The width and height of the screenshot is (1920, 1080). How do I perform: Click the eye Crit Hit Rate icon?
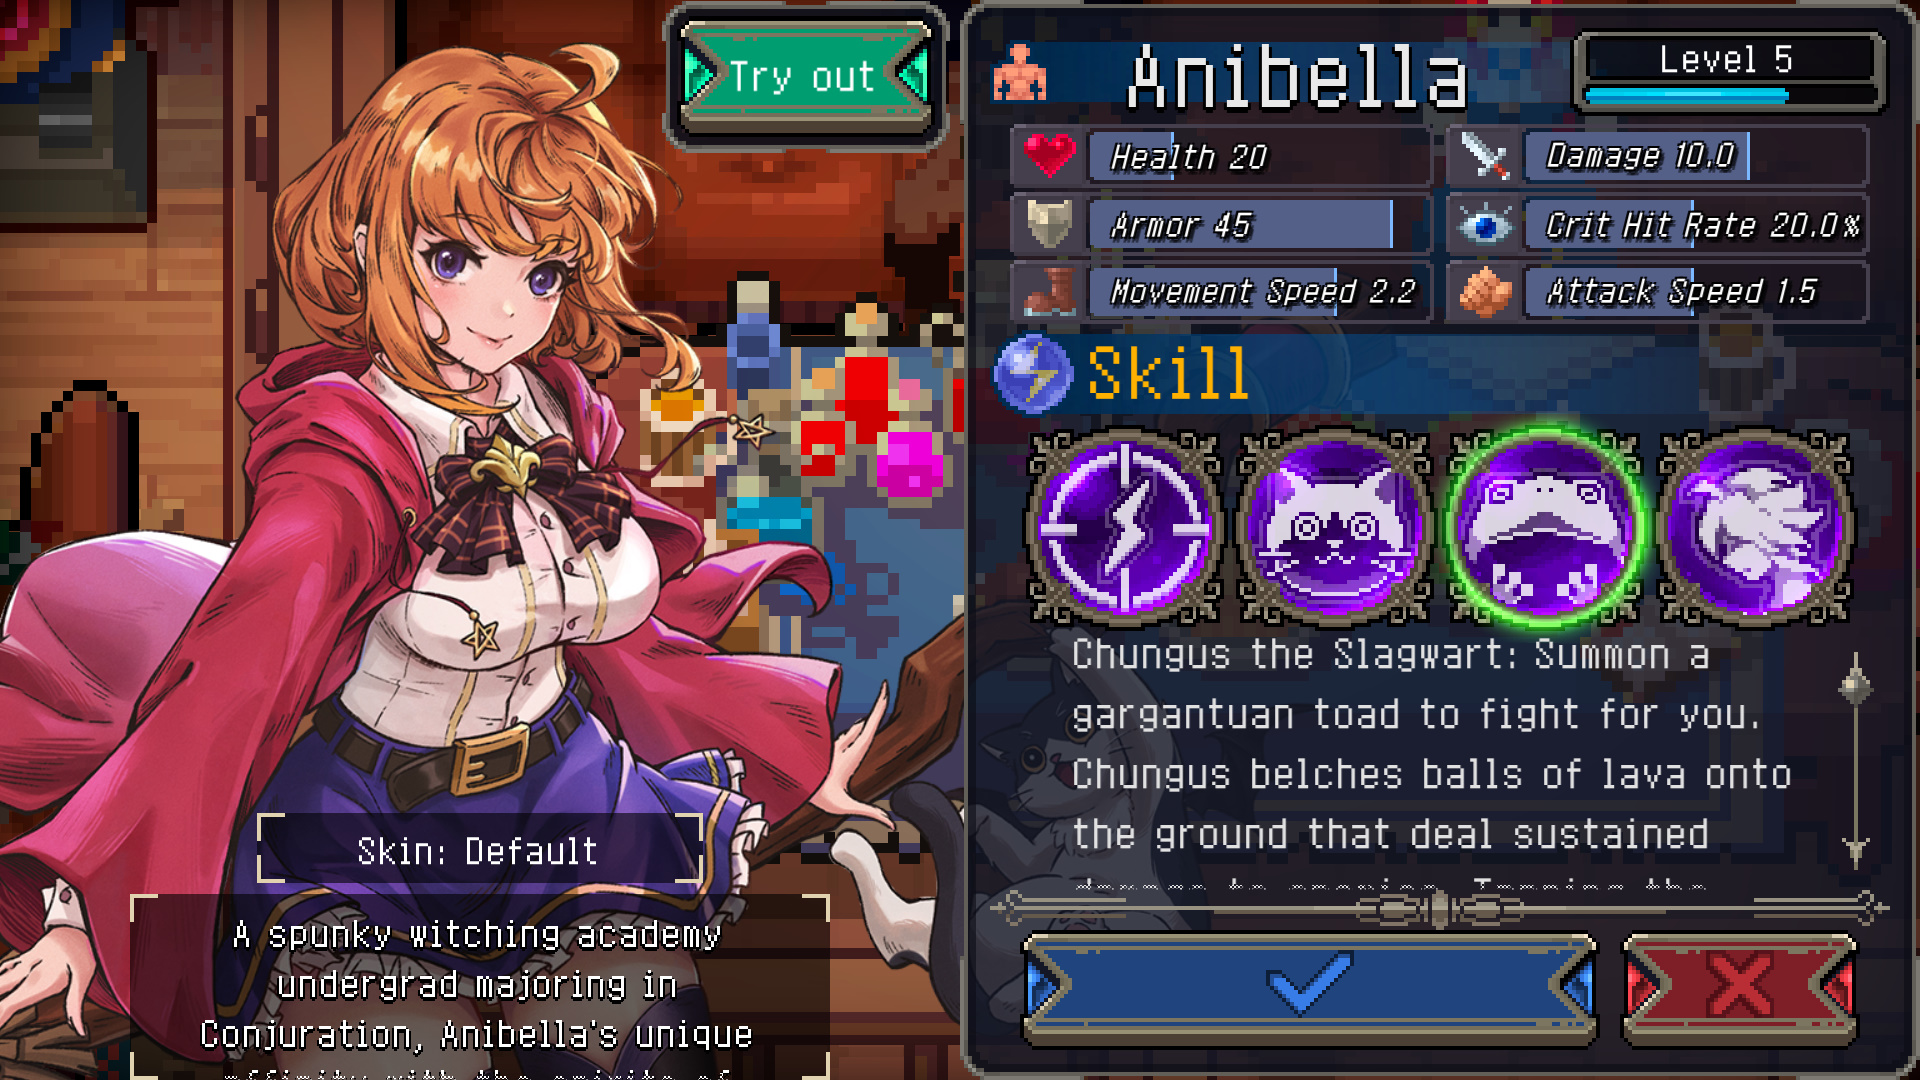click(1485, 224)
